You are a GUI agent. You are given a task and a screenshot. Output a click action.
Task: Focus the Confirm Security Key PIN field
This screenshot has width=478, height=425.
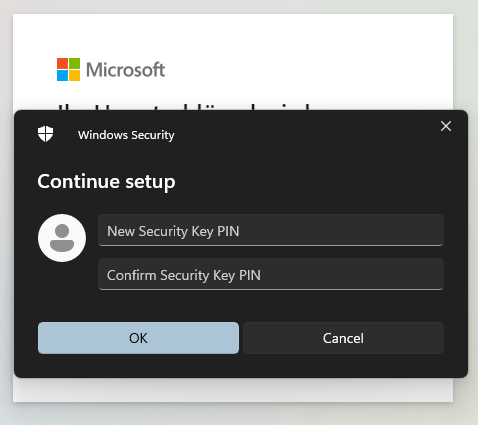tap(271, 274)
